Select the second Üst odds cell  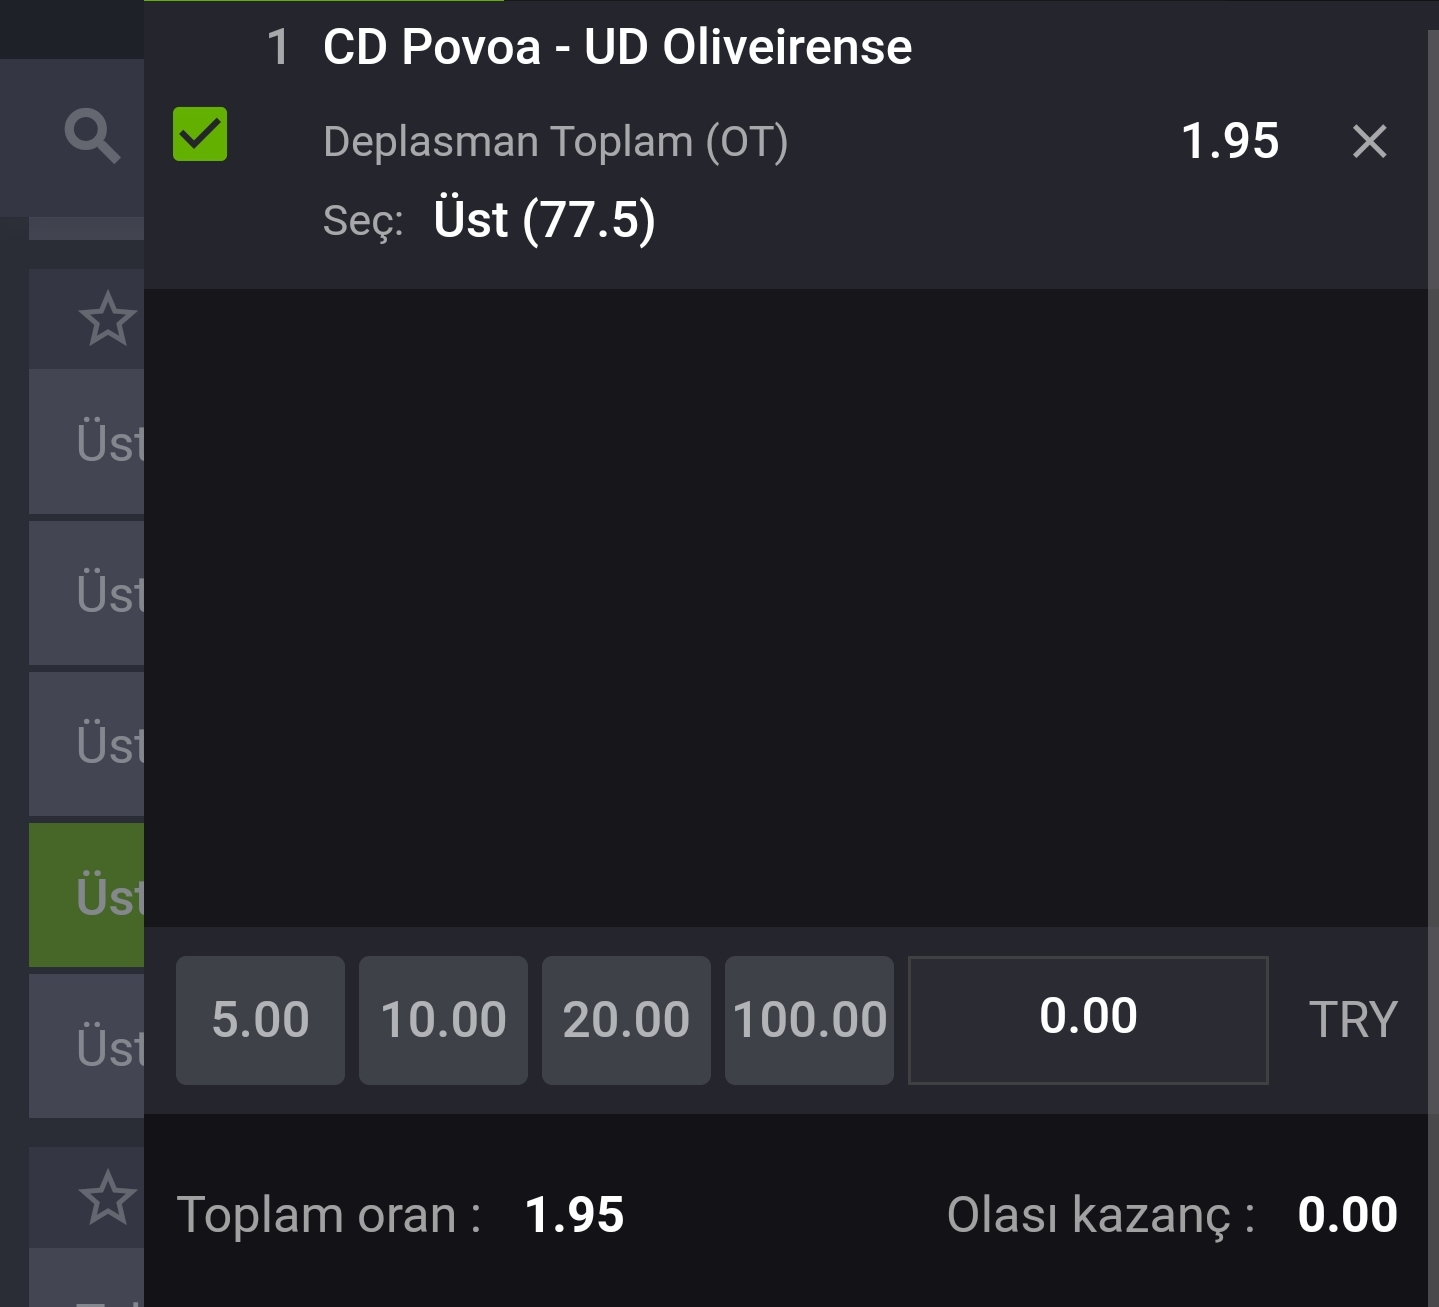[x=87, y=593]
